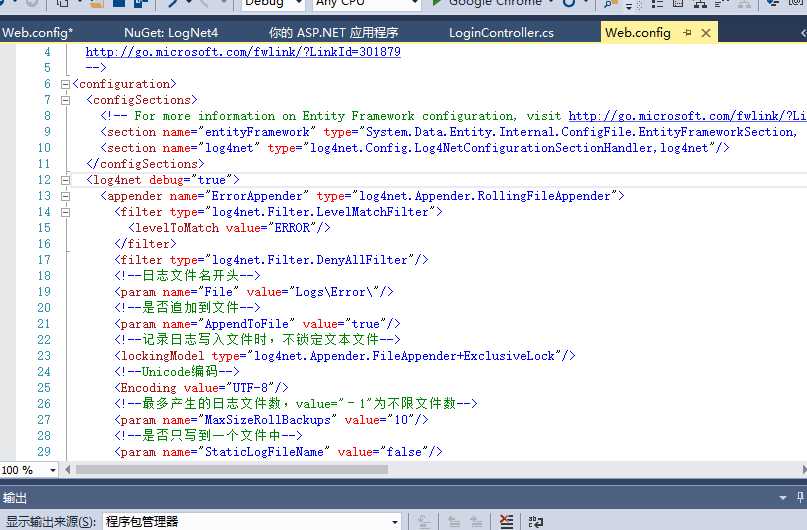Click the closing configSections tag on line 11

click(x=145, y=164)
